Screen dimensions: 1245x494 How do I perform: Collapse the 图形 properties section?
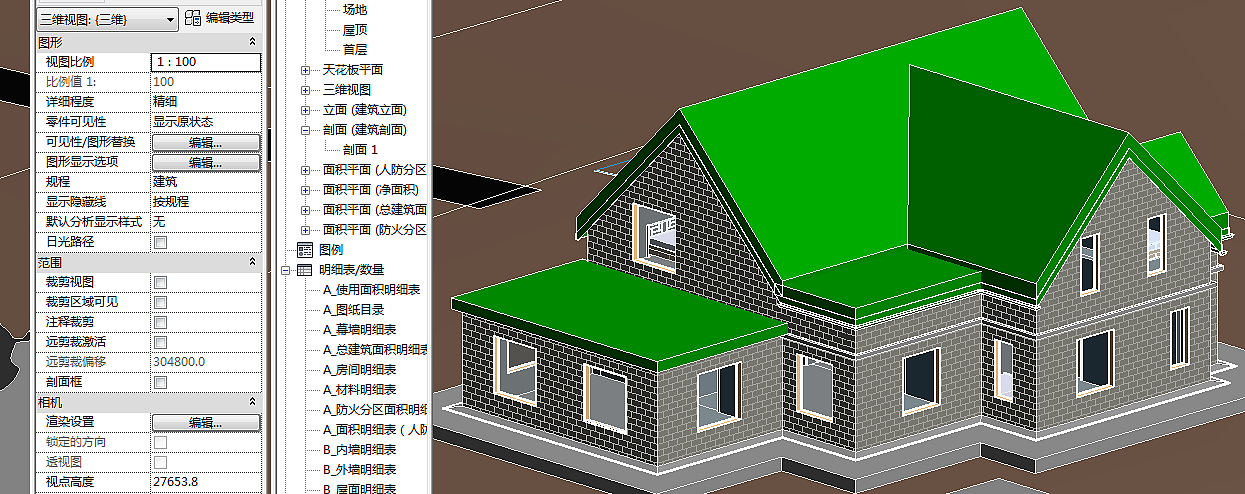[252, 42]
